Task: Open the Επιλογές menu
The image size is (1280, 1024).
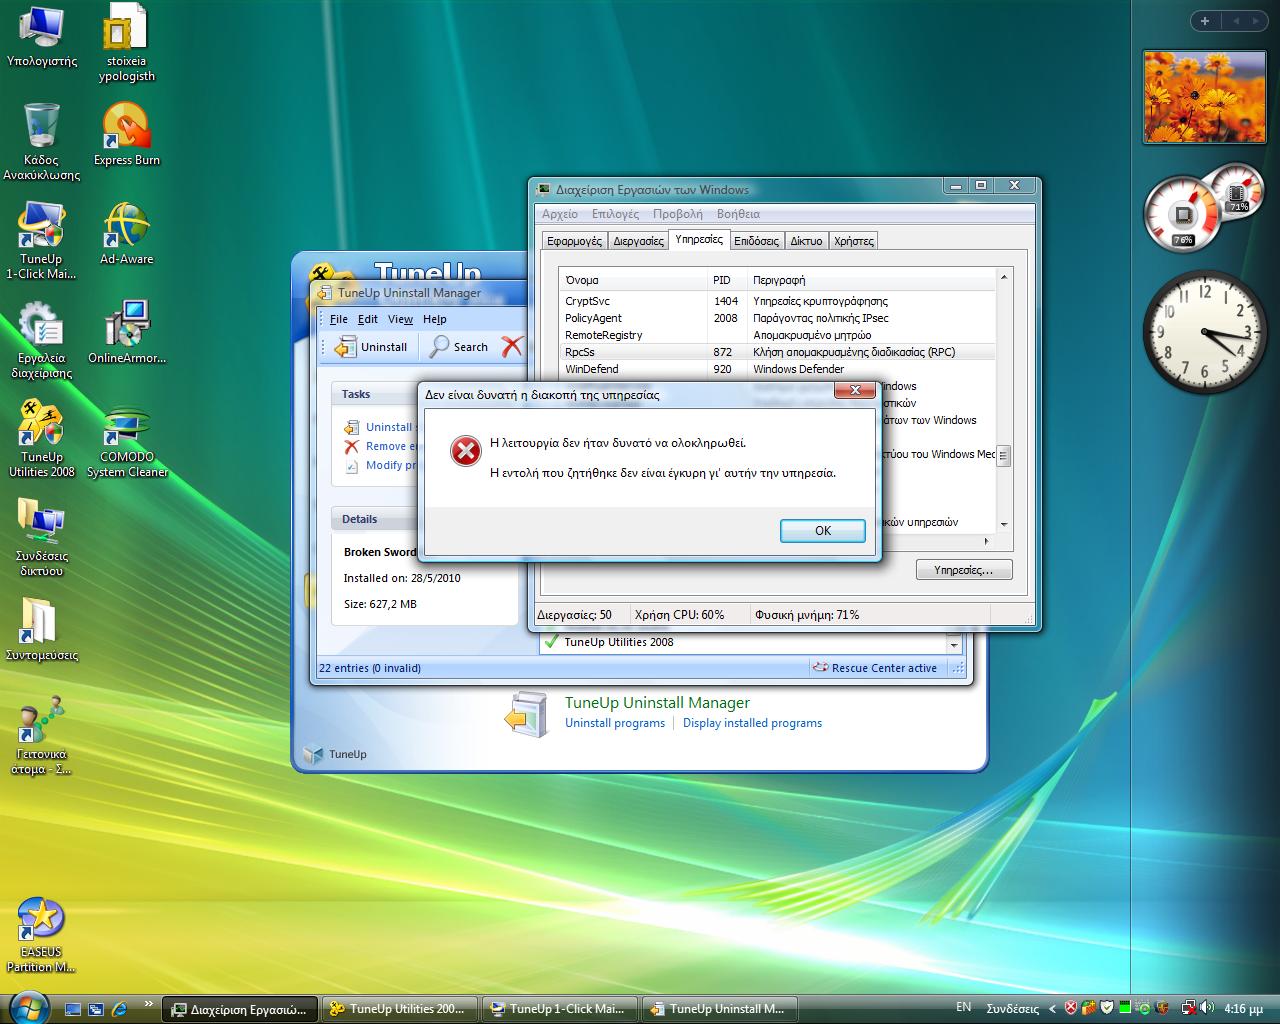Action: pyautogui.click(x=615, y=214)
